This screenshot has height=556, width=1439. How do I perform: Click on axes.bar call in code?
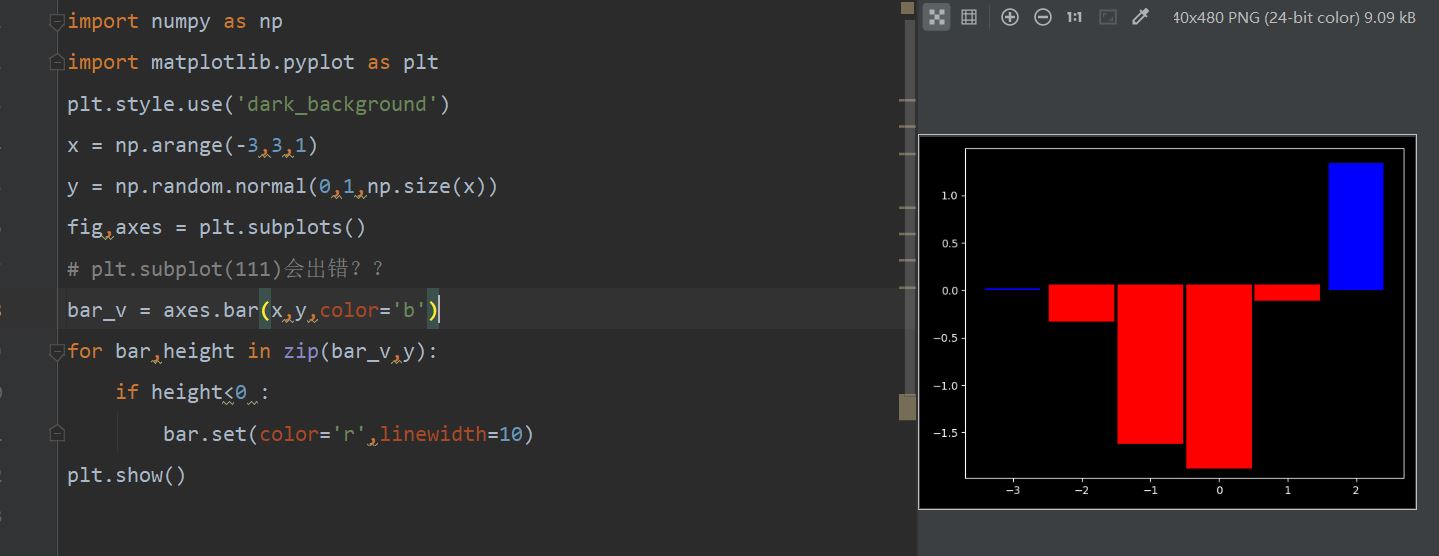(211, 310)
